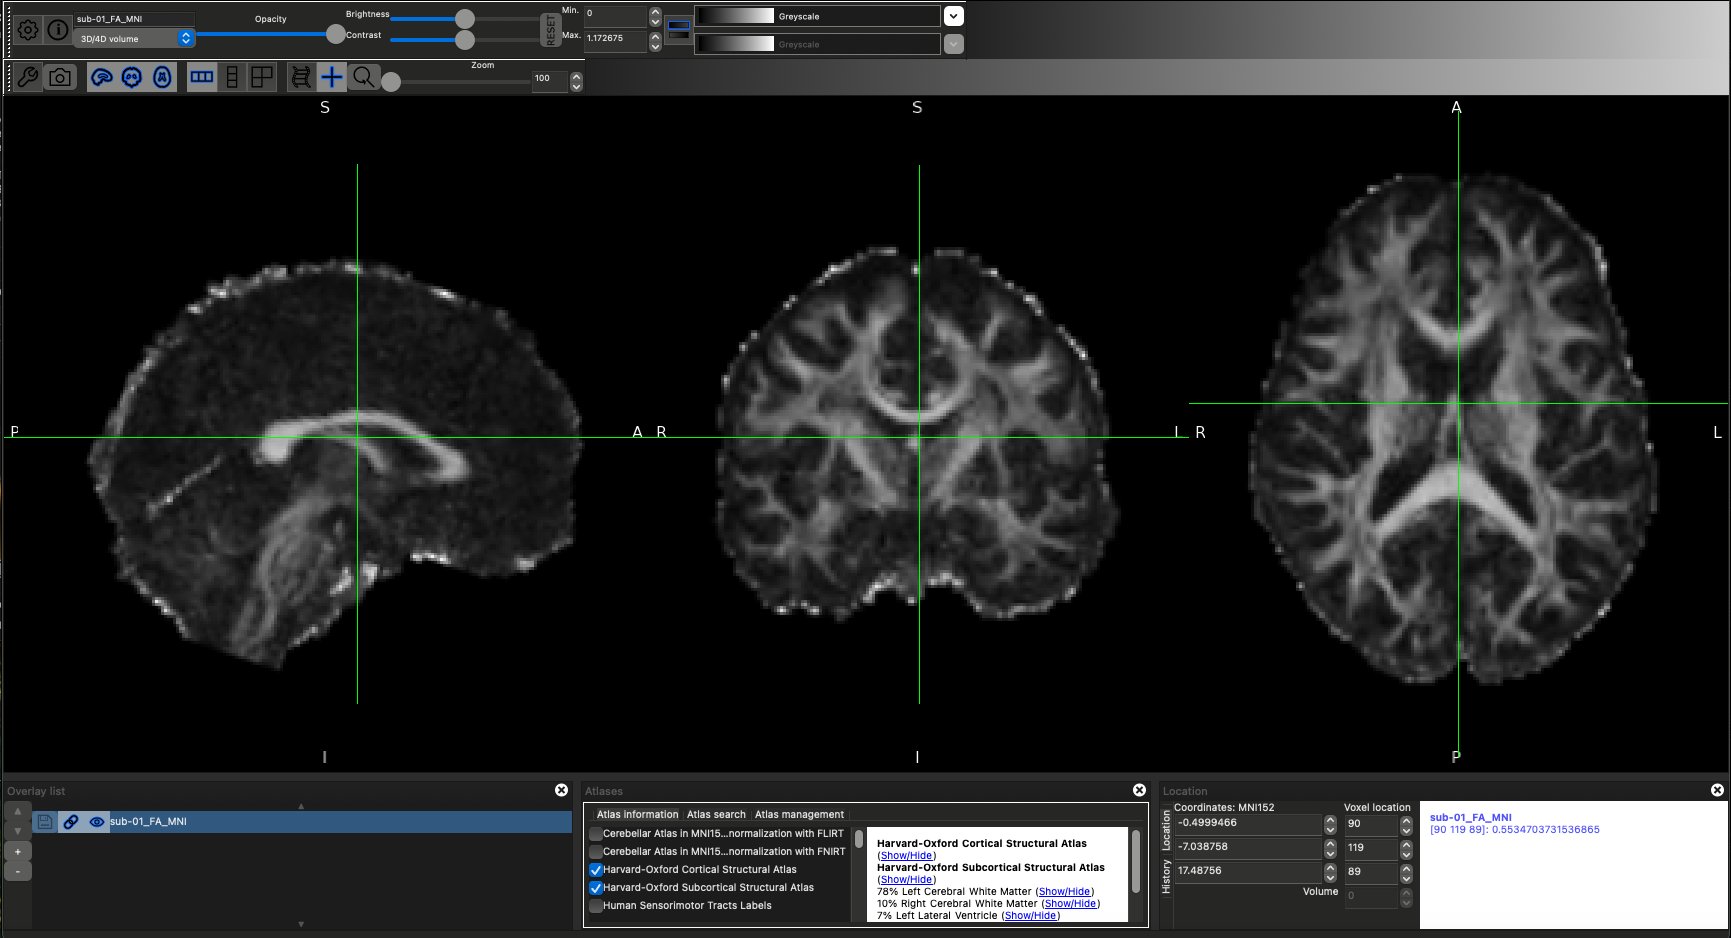Expand the Greyscale colour map dropdown
1731x938 pixels.
pos(953,16)
